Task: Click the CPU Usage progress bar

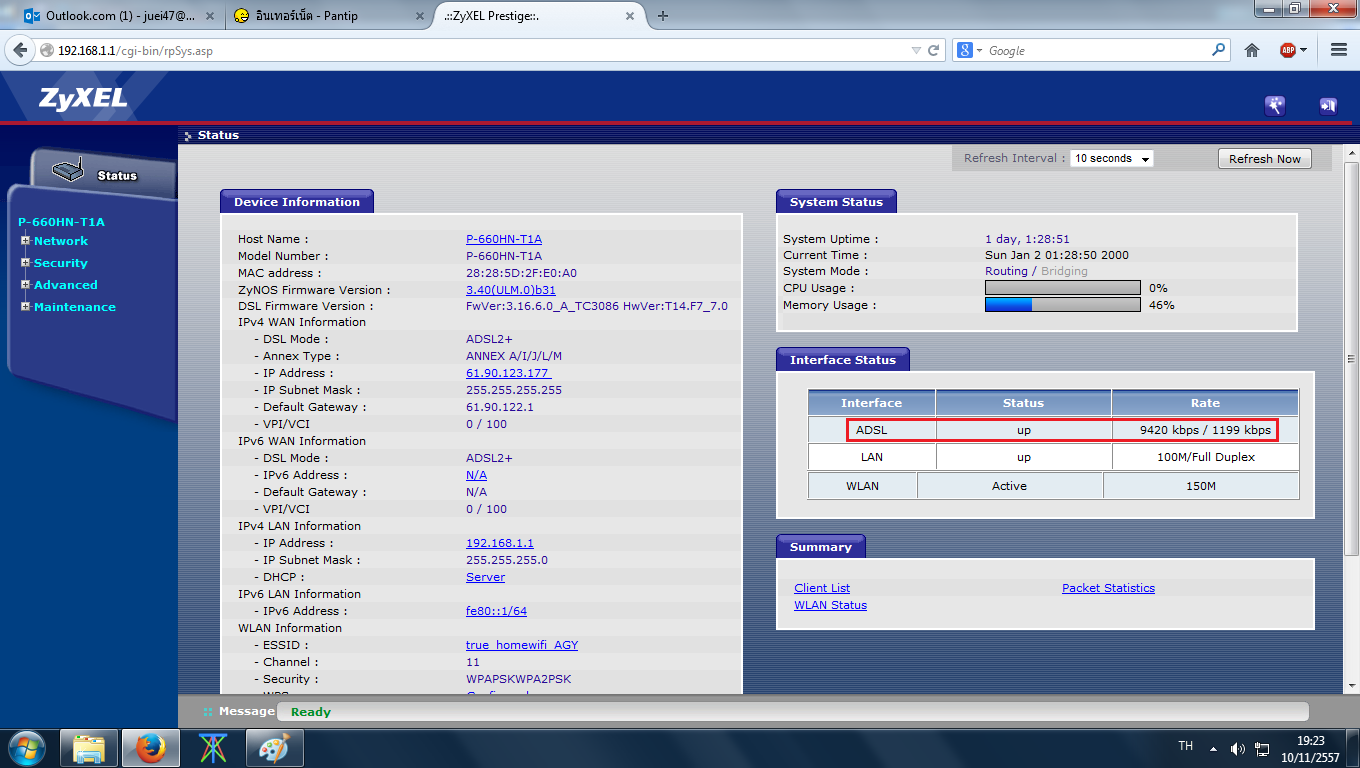Action: click(1062, 288)
